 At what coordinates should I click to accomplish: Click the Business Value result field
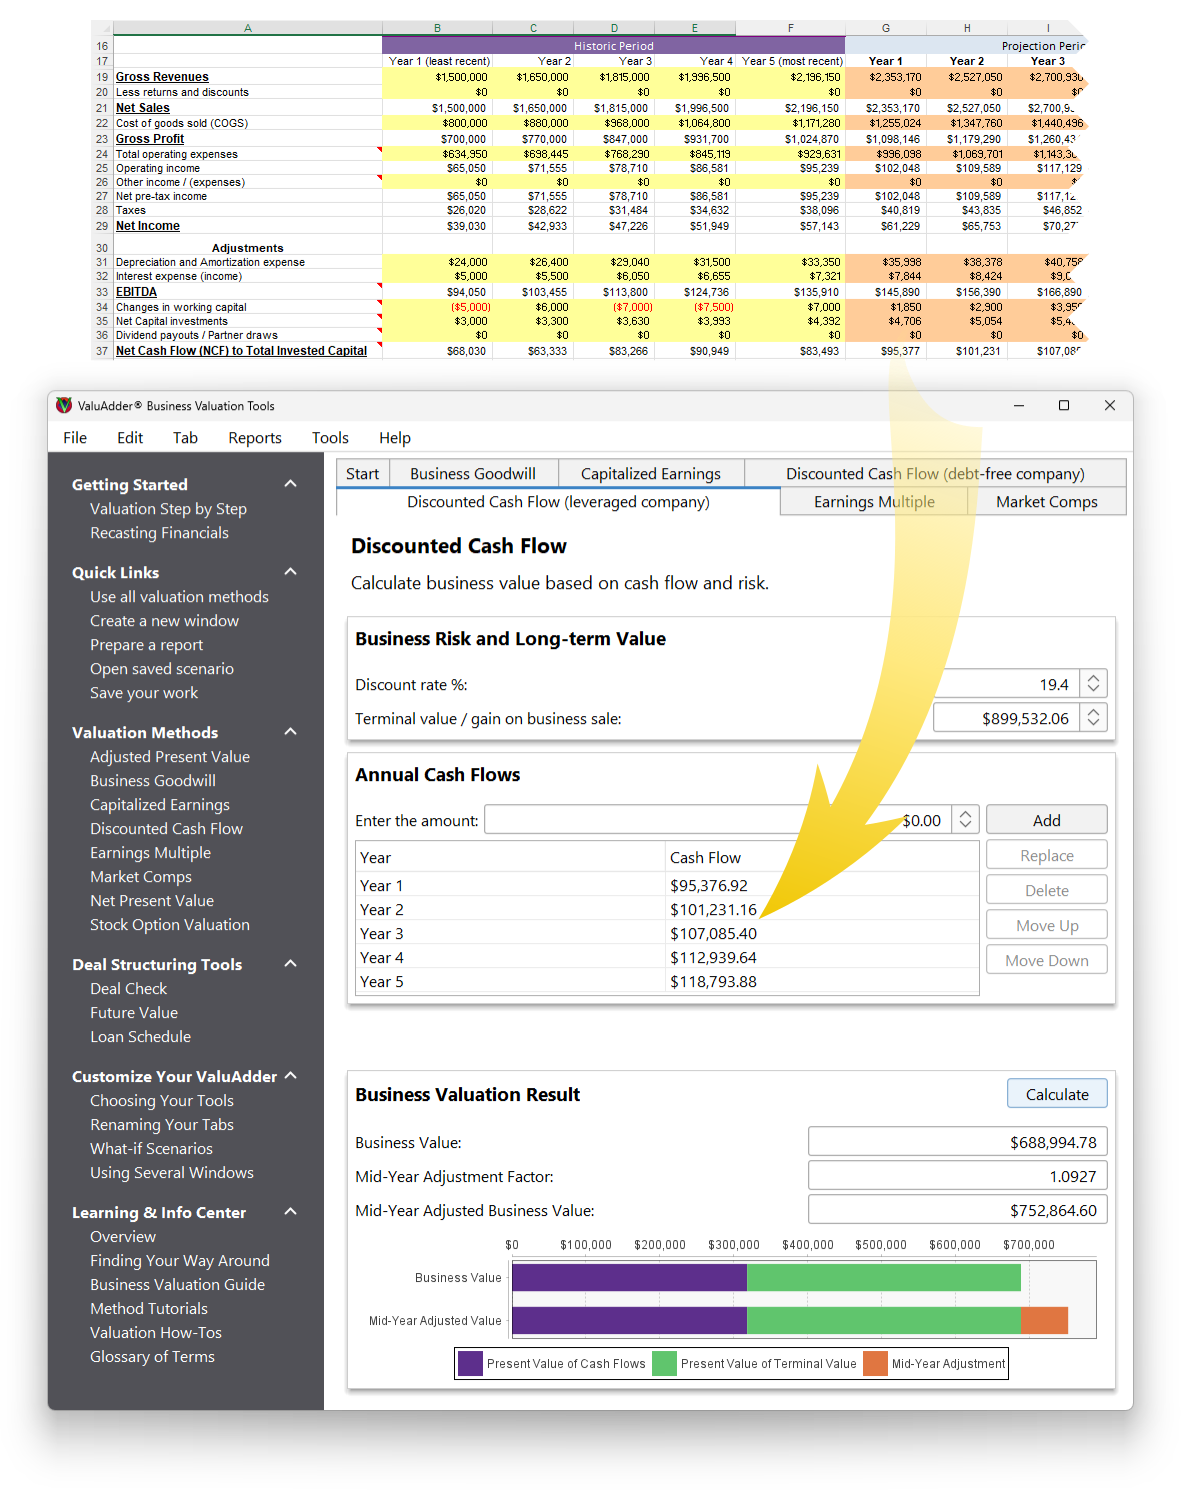(x=957, y=1142)
